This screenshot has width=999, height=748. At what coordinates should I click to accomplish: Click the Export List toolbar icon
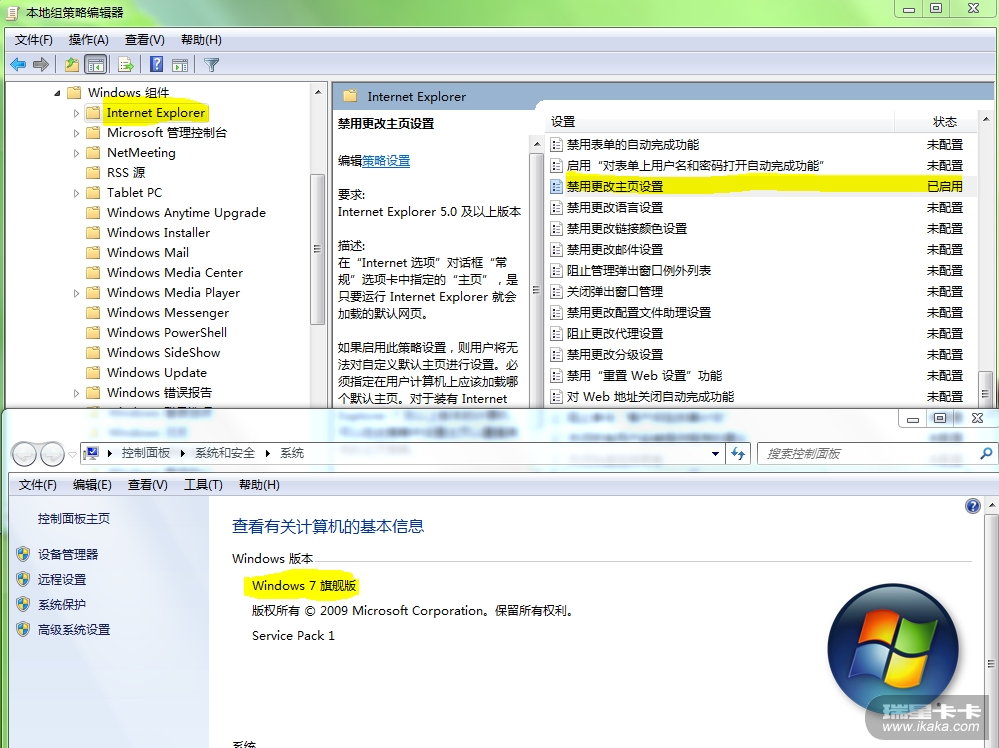click(126, 64)
